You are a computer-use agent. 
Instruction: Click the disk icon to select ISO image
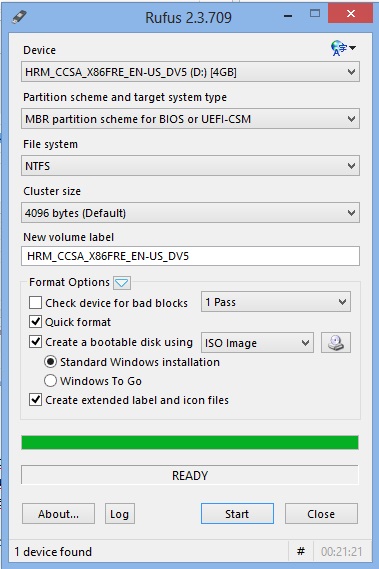coord(336,343)
